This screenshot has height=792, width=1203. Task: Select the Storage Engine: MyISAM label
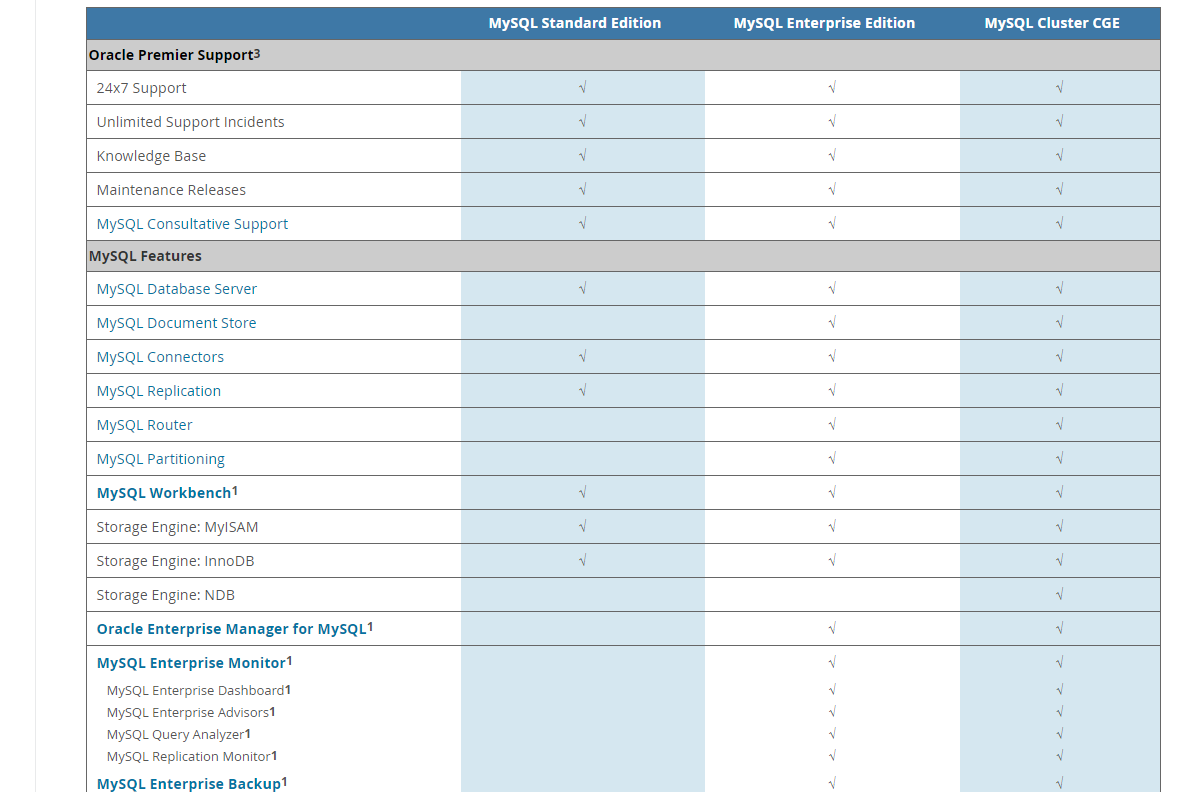click(x=177, y=527)
